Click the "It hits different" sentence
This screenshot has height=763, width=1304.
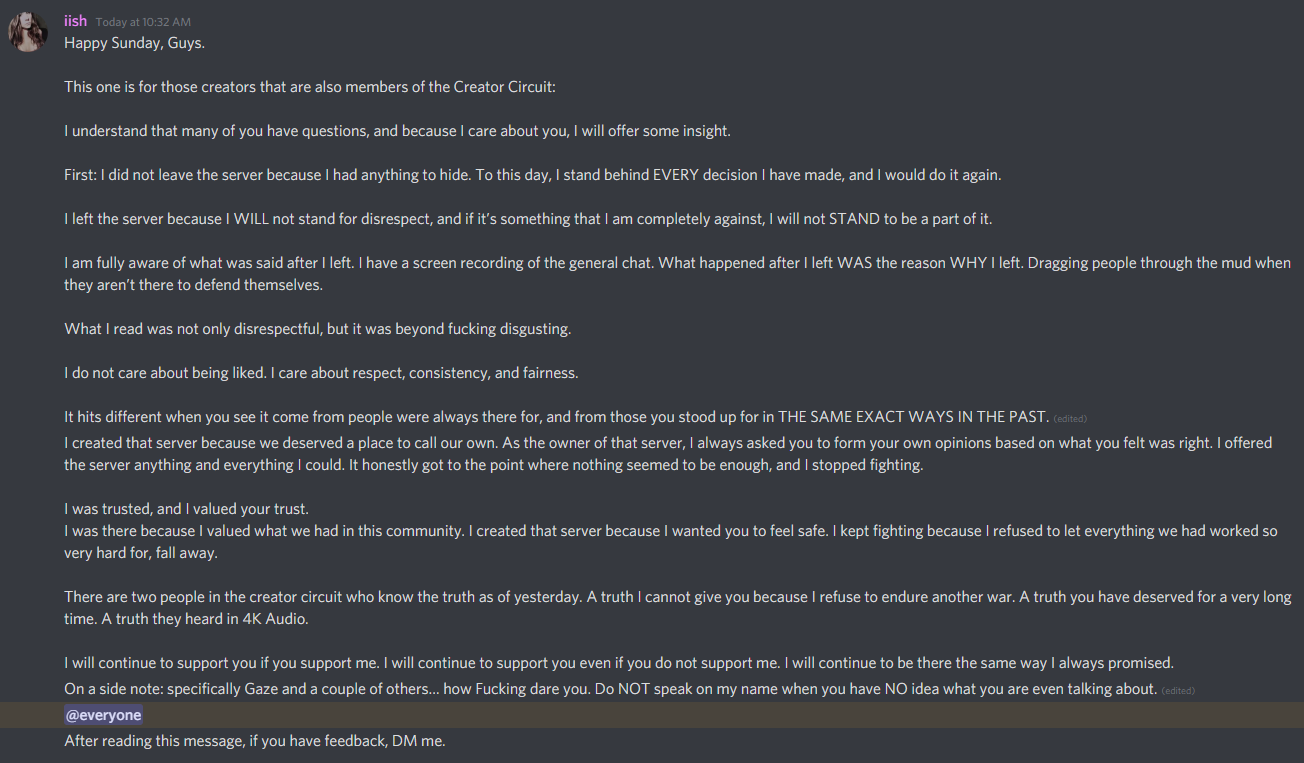click(556, 416)
